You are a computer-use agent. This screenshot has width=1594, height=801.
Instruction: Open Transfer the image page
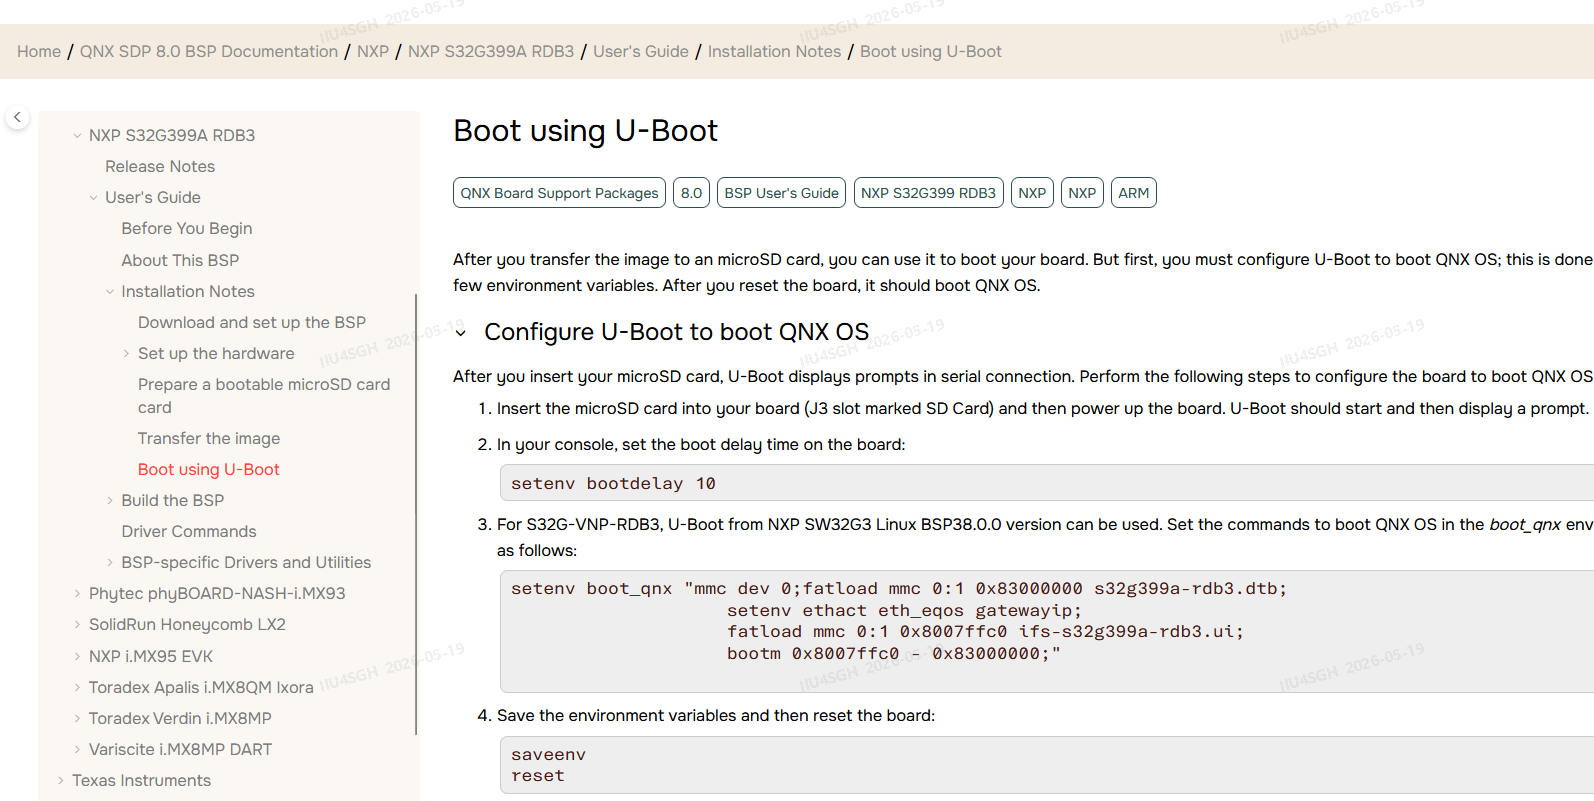pos(209,439)
